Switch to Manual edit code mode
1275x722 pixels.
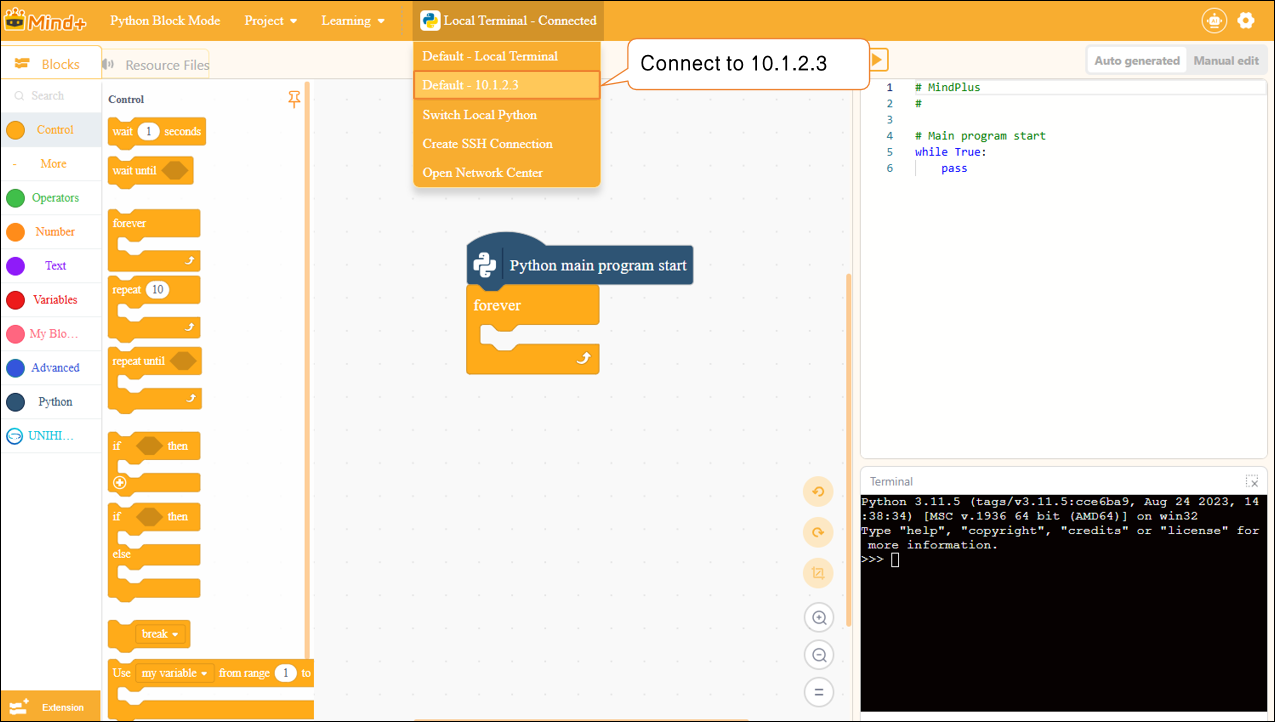pos(1225,60)
